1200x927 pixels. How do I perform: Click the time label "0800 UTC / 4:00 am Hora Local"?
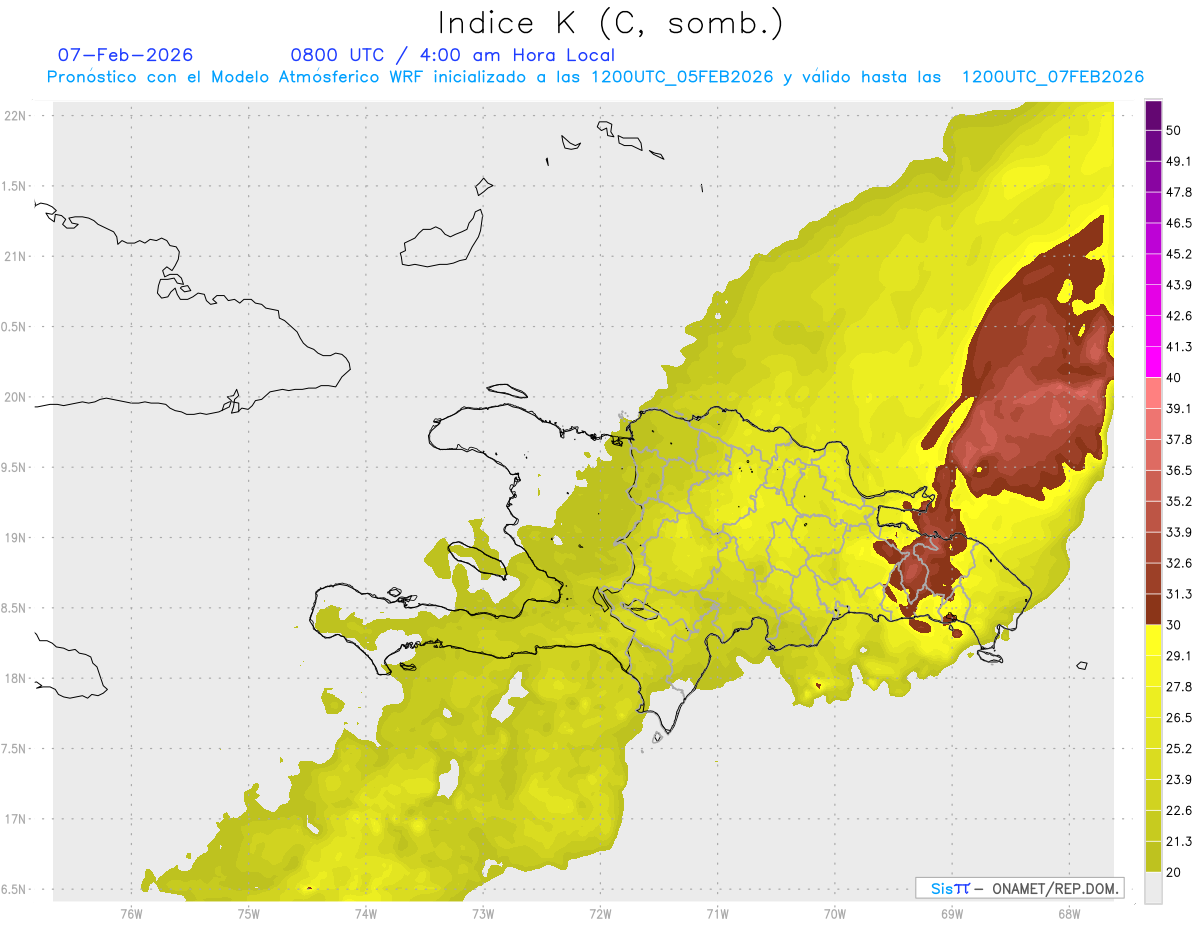coord(452,55)
